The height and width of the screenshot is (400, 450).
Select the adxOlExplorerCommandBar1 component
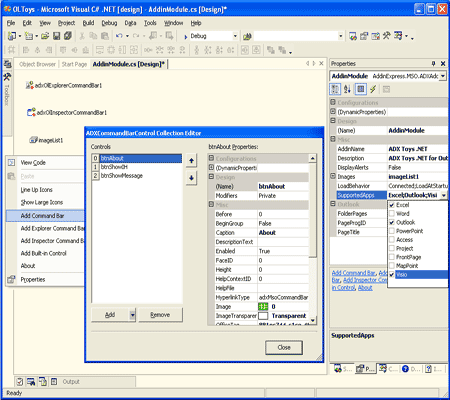pos(64,85)
